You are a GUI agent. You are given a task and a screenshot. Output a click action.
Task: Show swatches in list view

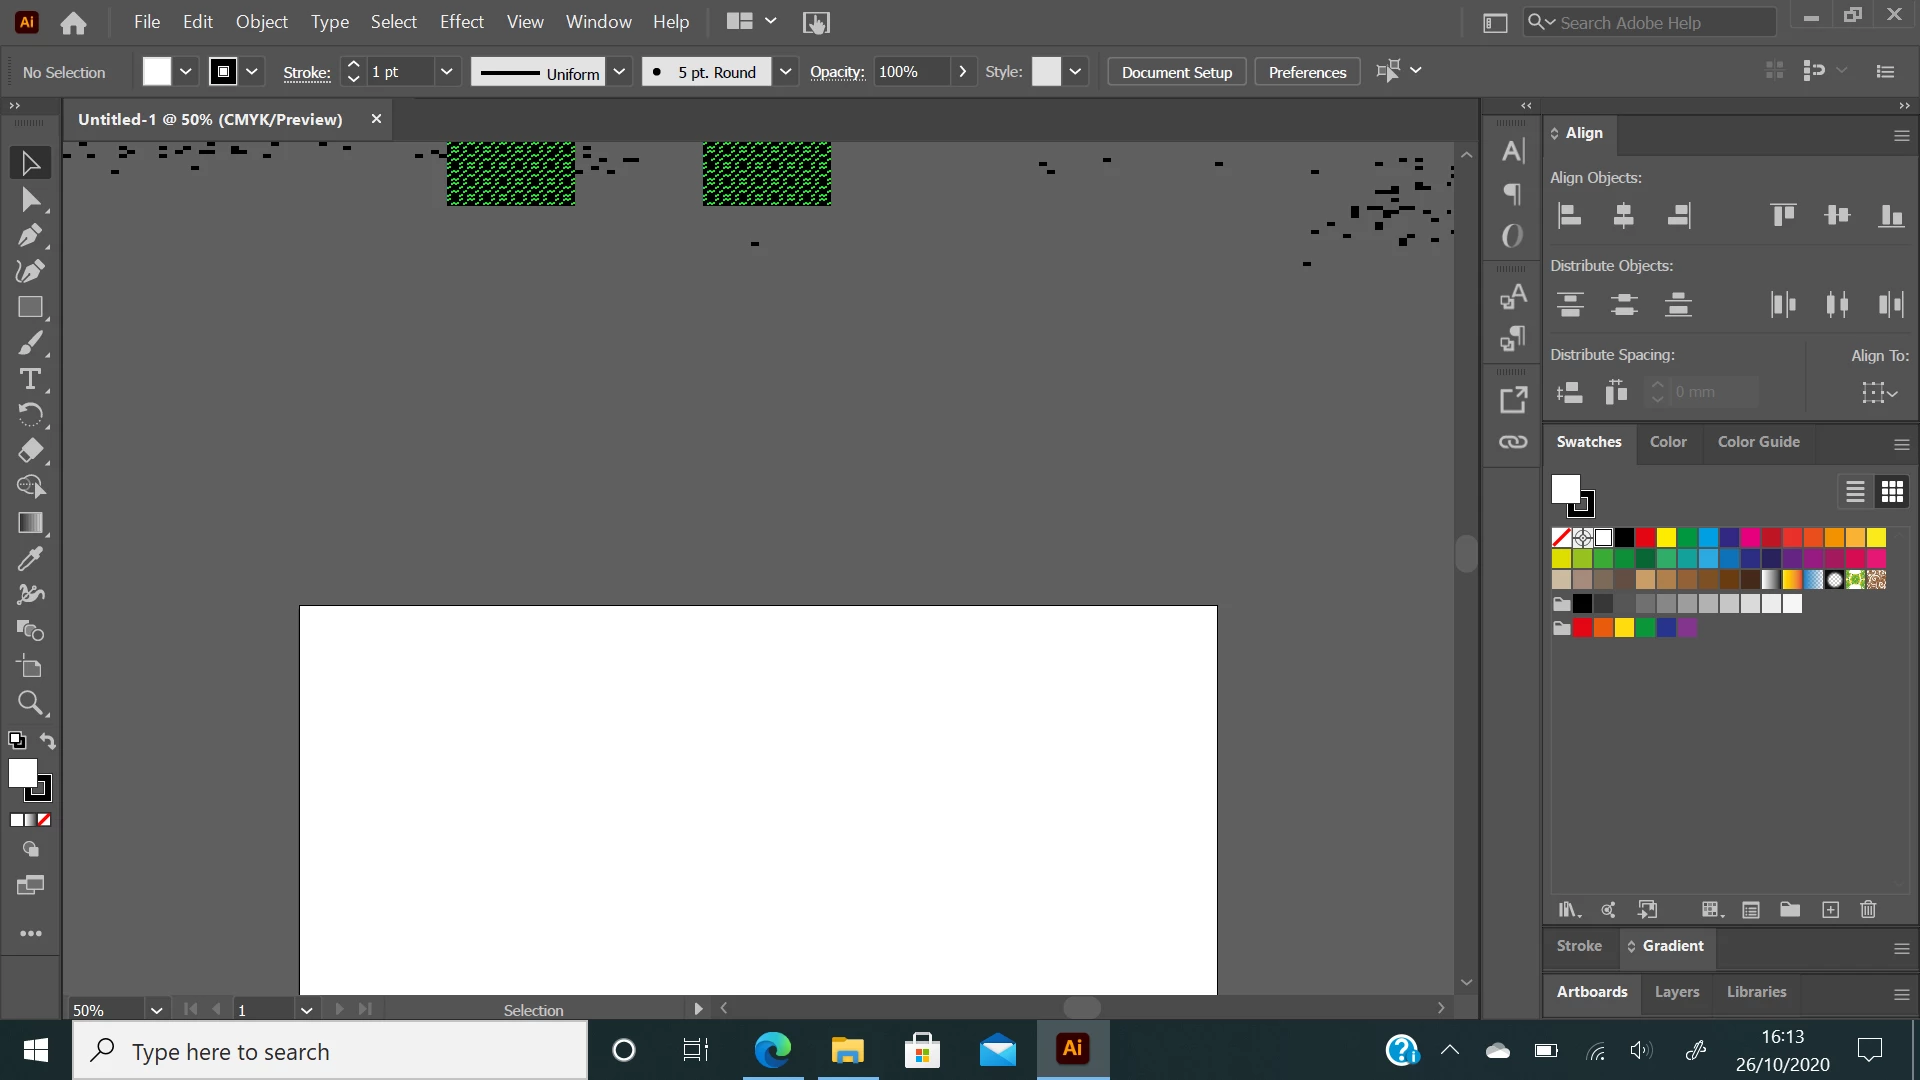(x=1855, y=492)
